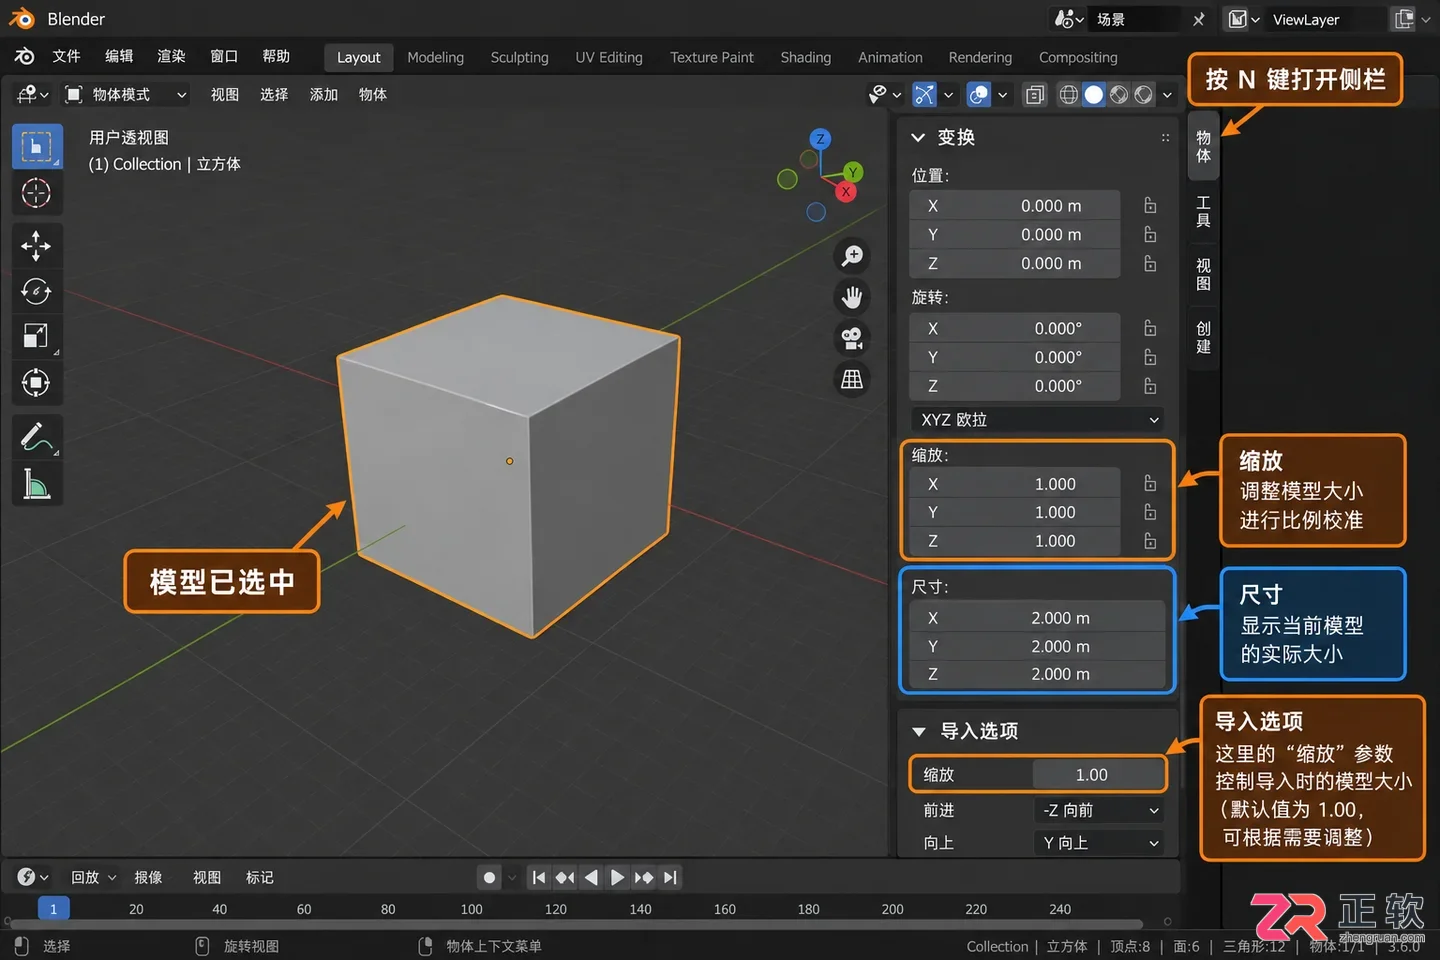Screen dimensions: 1440x960
Task: Select the Rotate tool
Action: tap(37, 291)
